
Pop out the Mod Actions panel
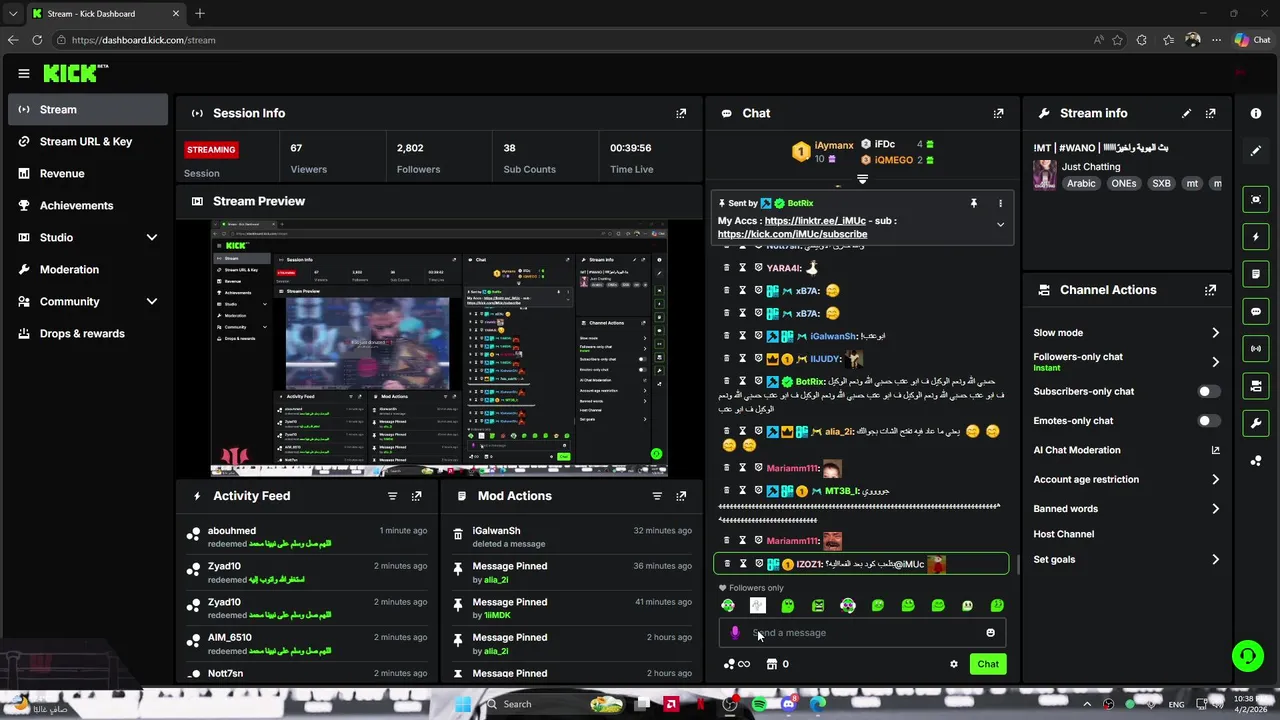click(x=681, y=496)
